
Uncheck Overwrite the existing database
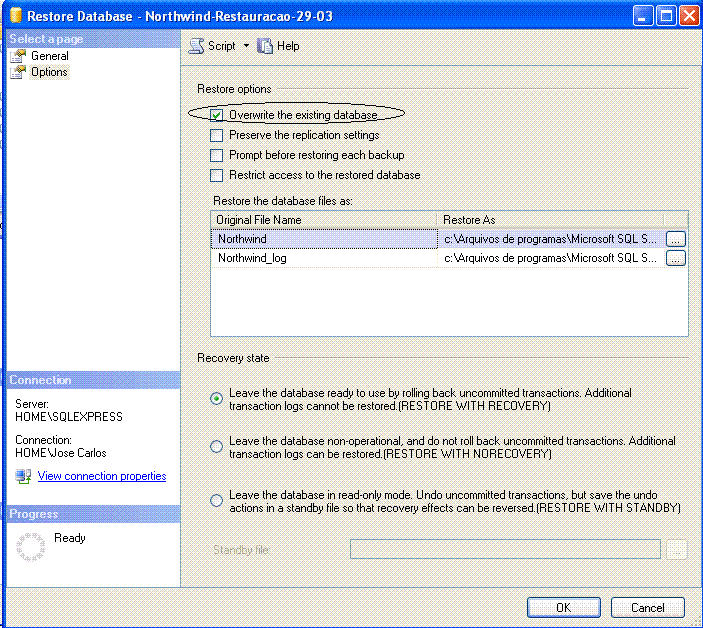(x=216, y=115)
